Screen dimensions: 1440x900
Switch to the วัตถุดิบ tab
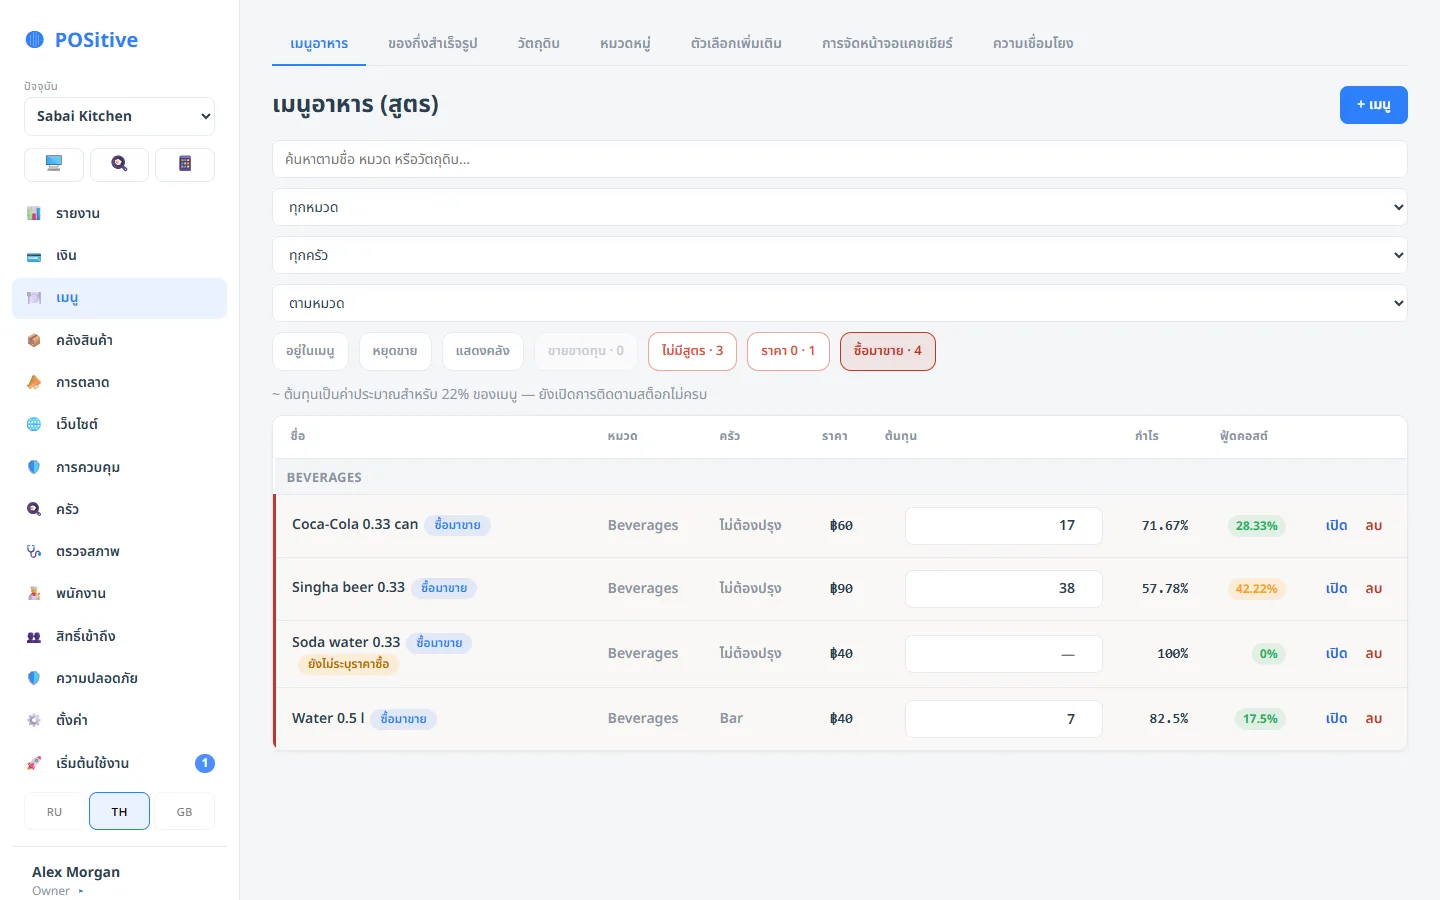point(539,43)
